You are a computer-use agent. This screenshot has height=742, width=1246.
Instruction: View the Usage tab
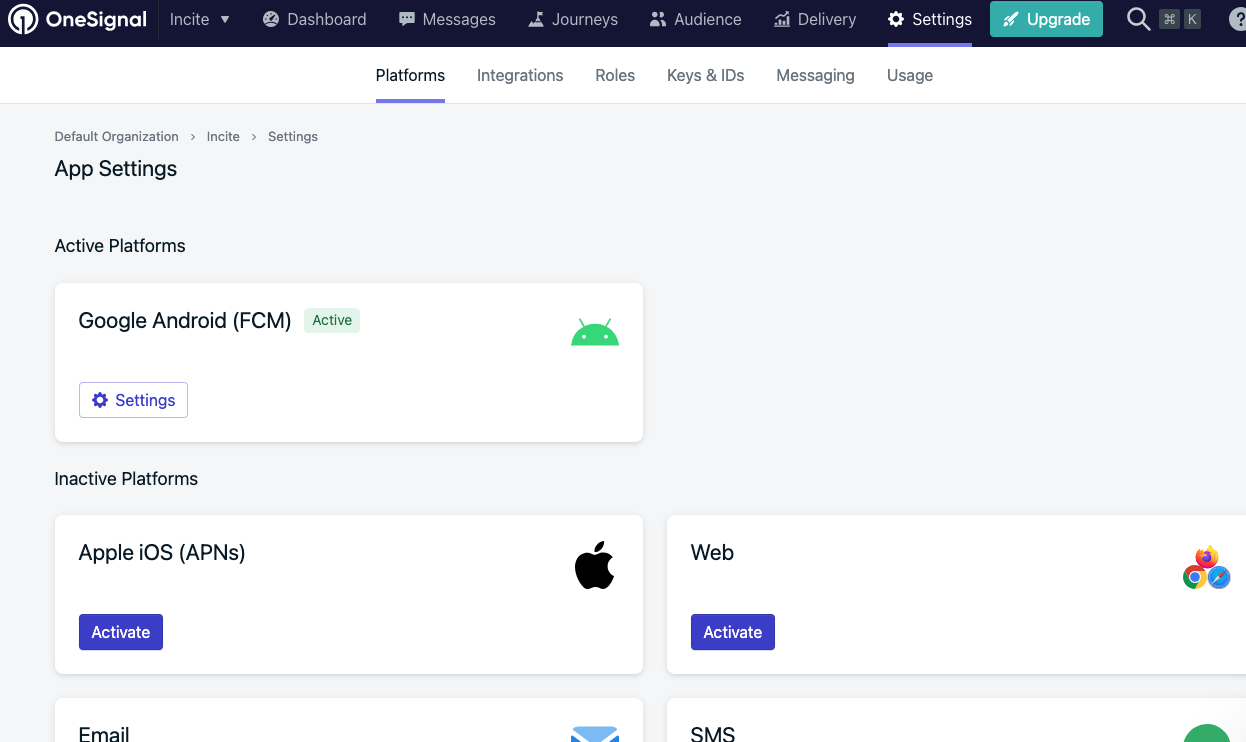[910, 75]
